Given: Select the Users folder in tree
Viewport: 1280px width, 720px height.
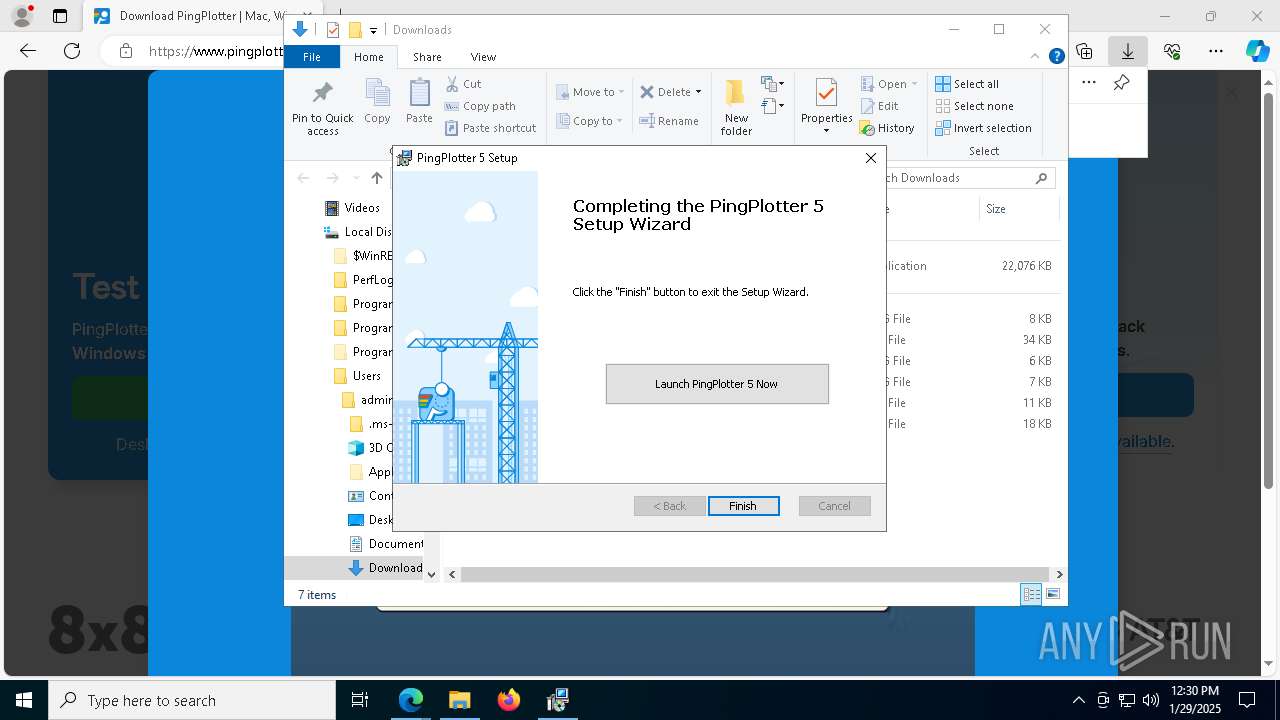Looking at the screenshot, I should click(x=357, y=376).
